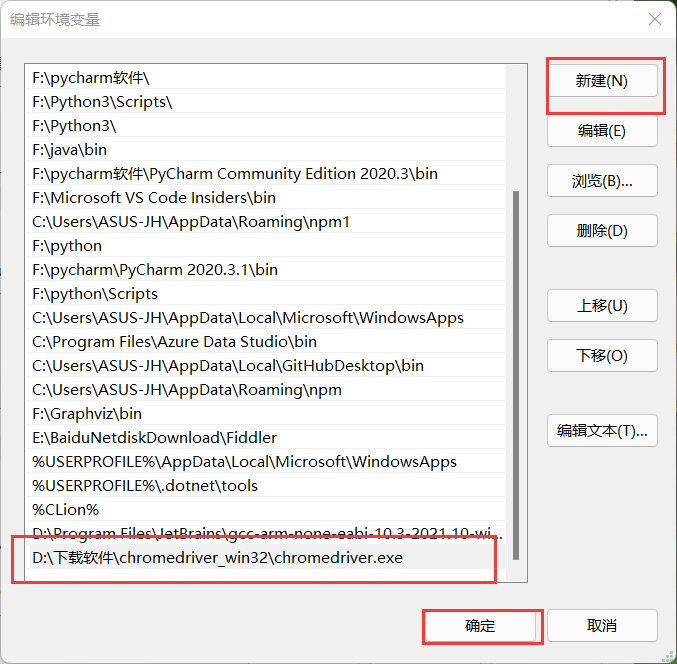677x664 pixels.
Task: Select the F:\python\Scripts entry
Action: (x=265, y=294)
